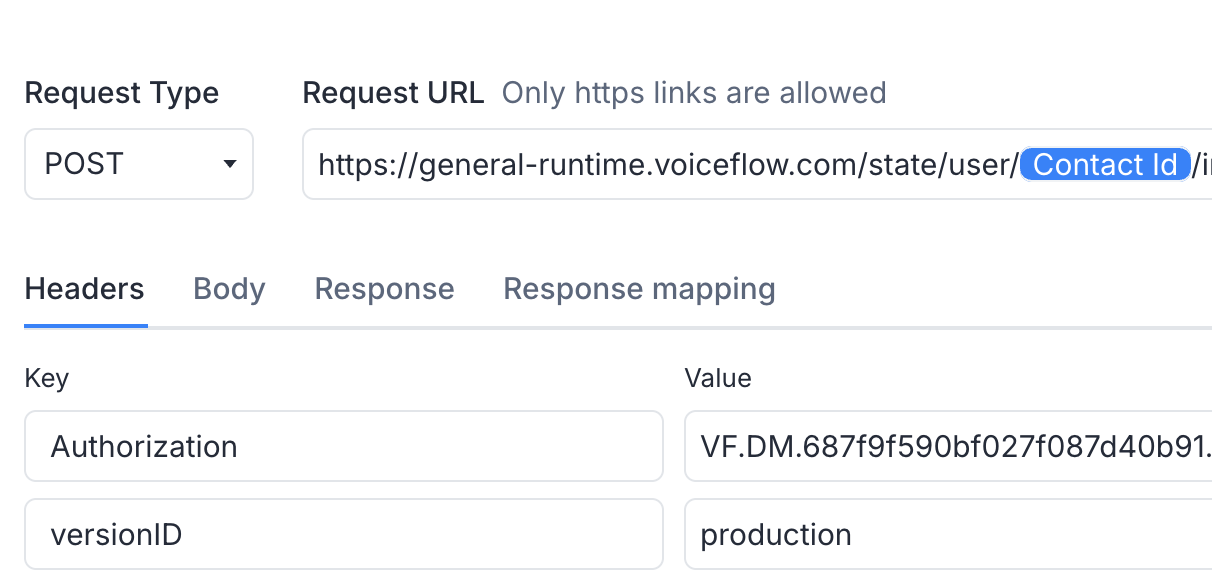The image size is (1212, 574).
Task: Go to the Response tab
Action: (x=384, y=289)
